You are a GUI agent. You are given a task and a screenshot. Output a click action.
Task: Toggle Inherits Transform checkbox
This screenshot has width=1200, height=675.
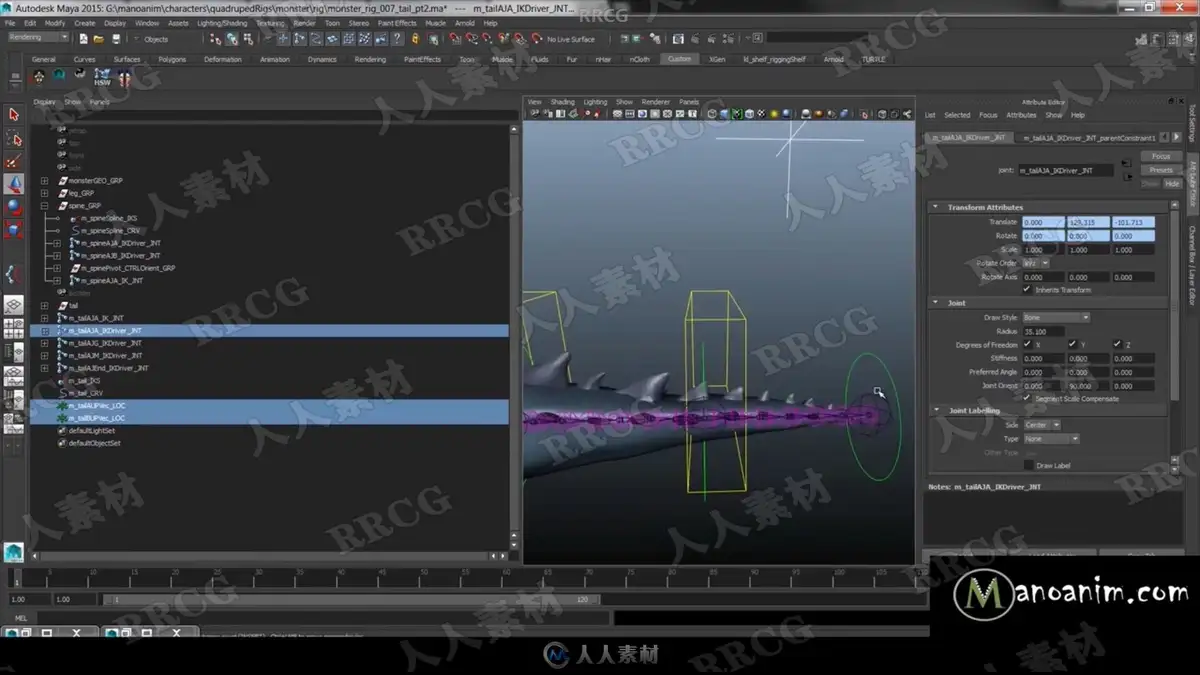(x=1026, y=290)
